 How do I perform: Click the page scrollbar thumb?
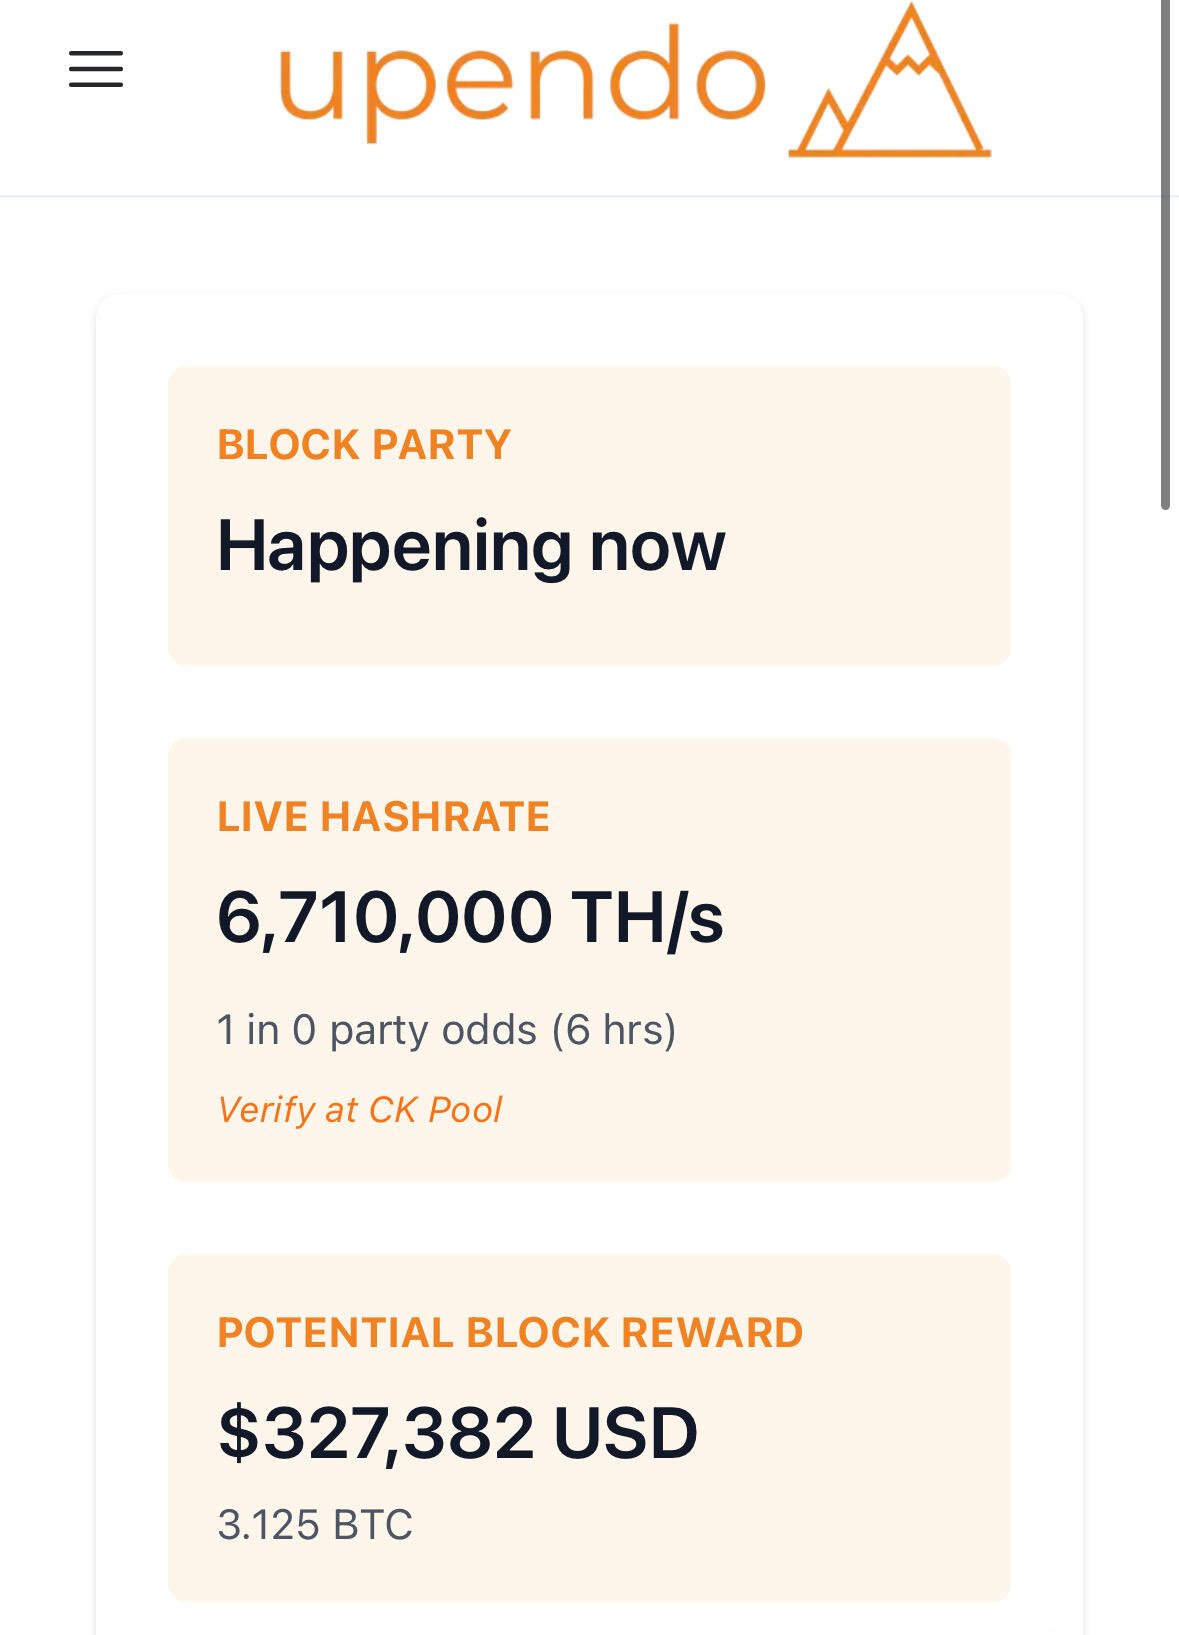pos(1165,255)
